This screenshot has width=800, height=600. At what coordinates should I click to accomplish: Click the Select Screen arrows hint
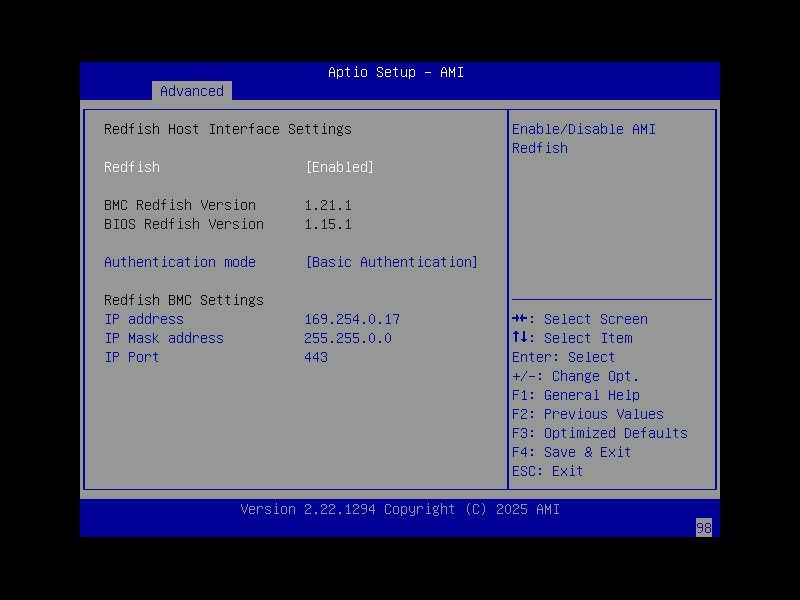[x=580, y=319]
